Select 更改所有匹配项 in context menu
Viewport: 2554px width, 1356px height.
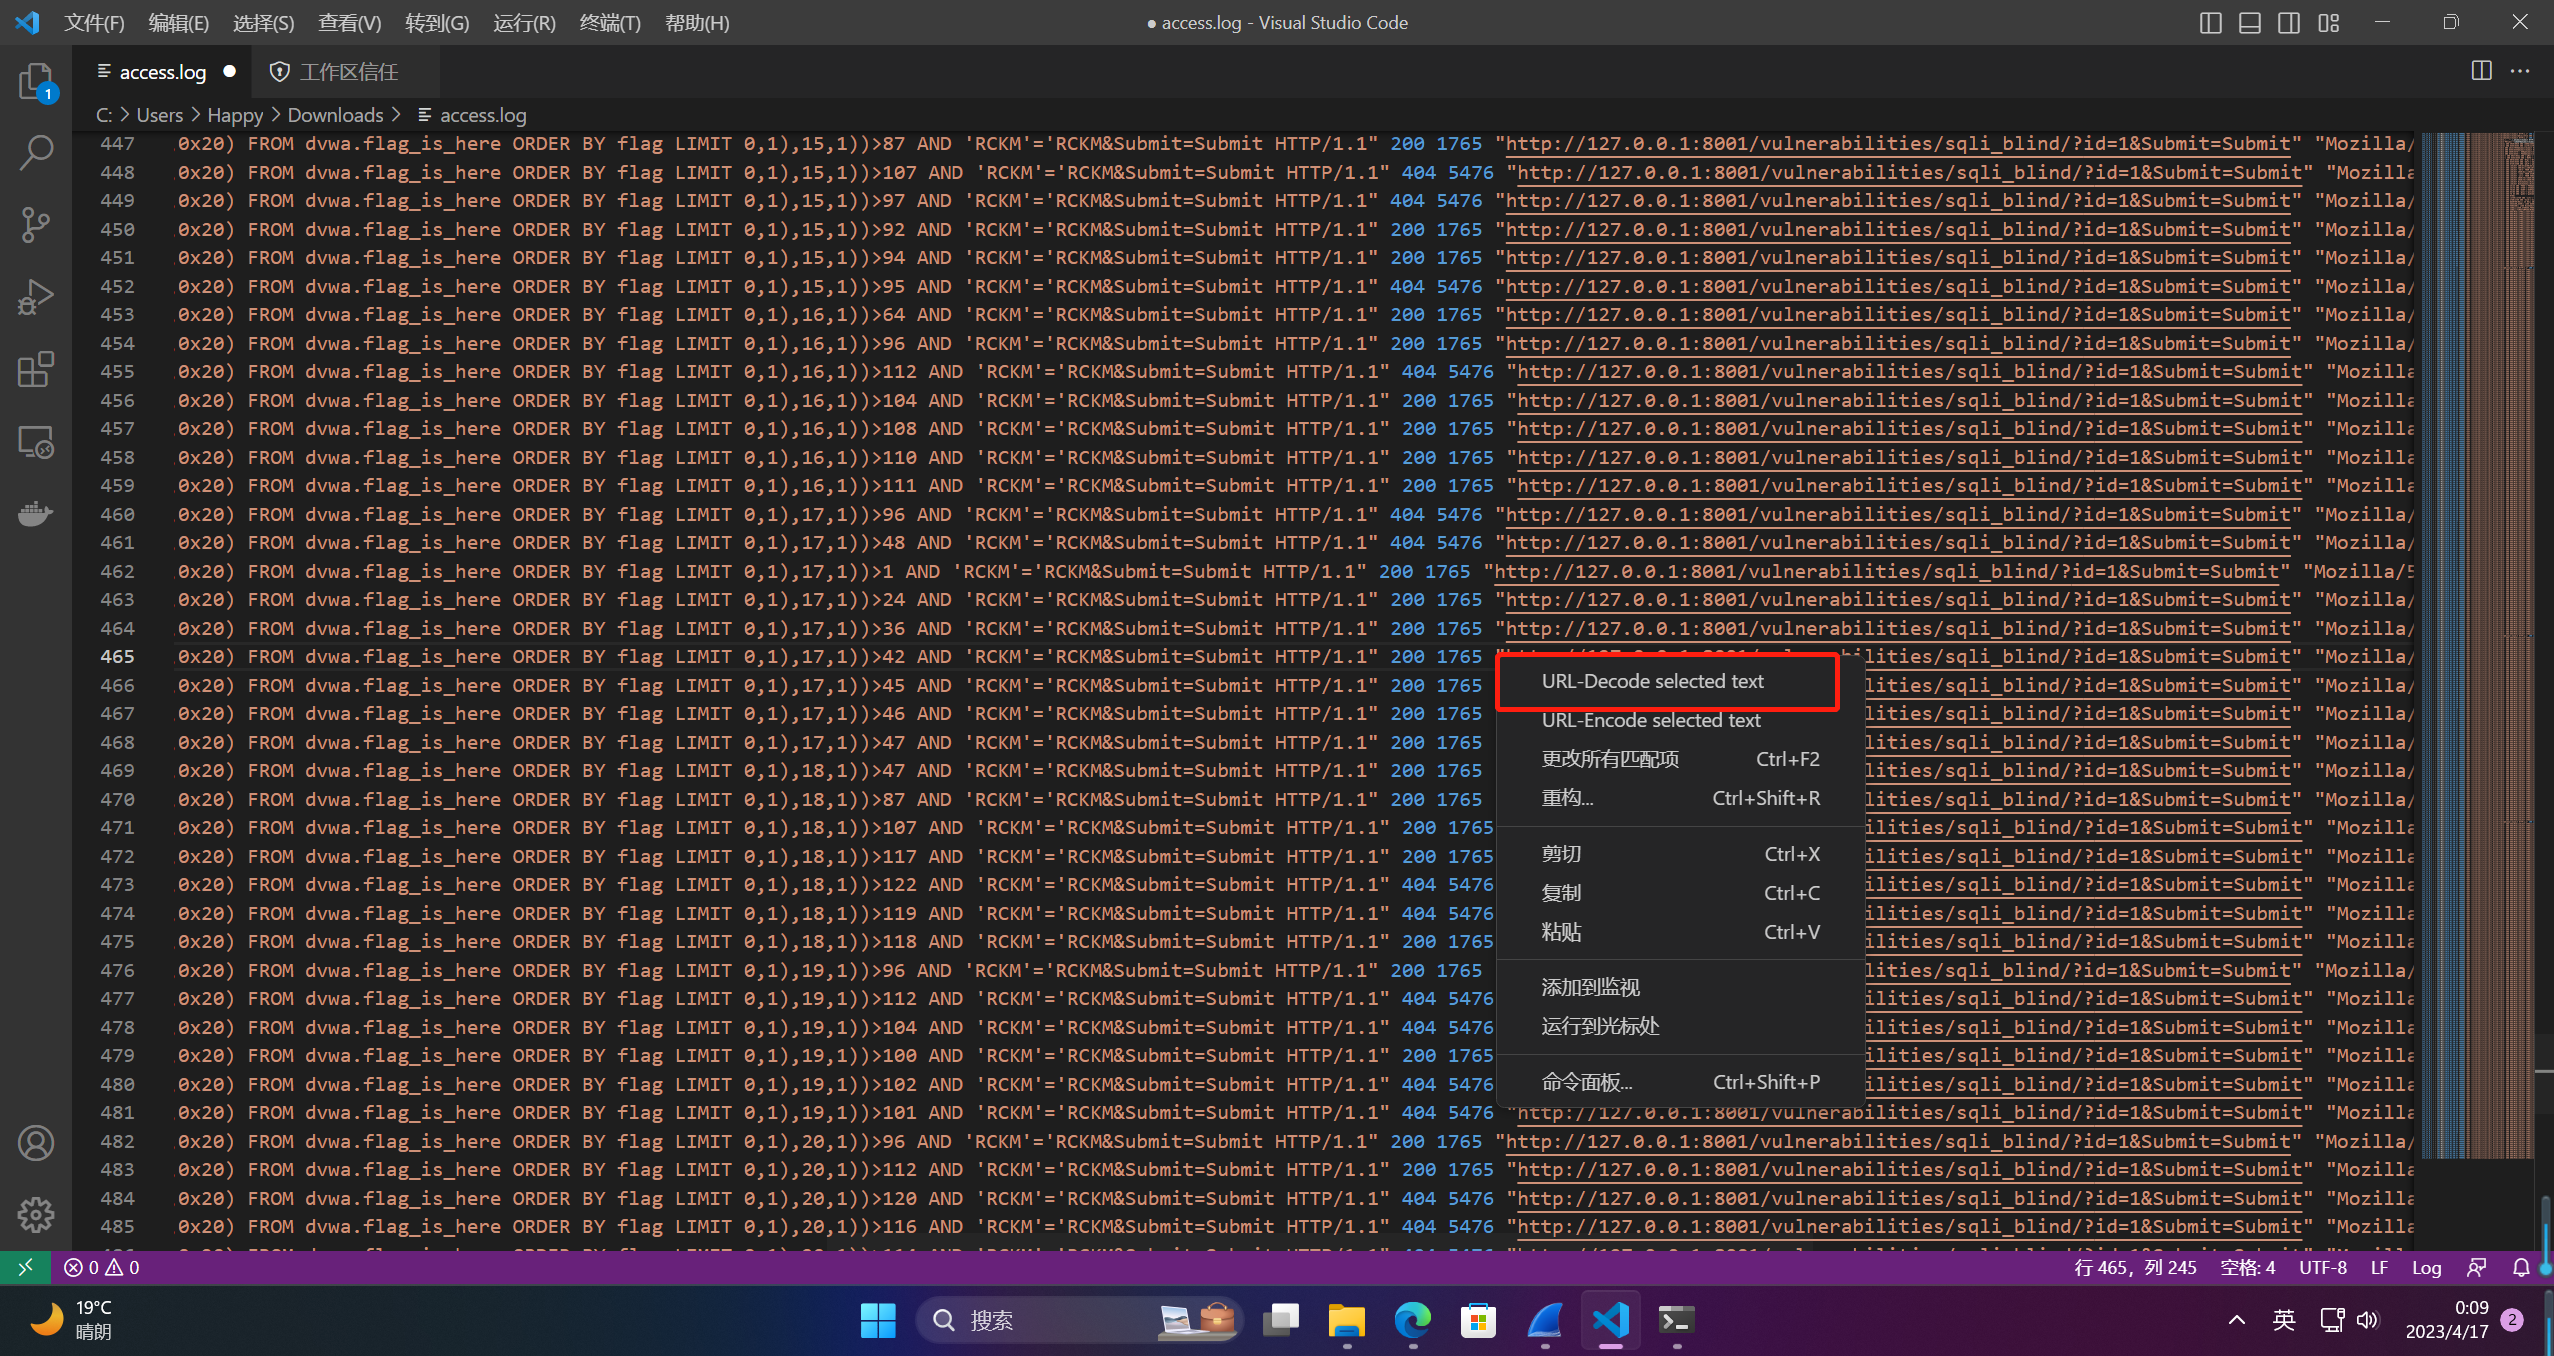pyautogui.click(x=1680, y=759)
